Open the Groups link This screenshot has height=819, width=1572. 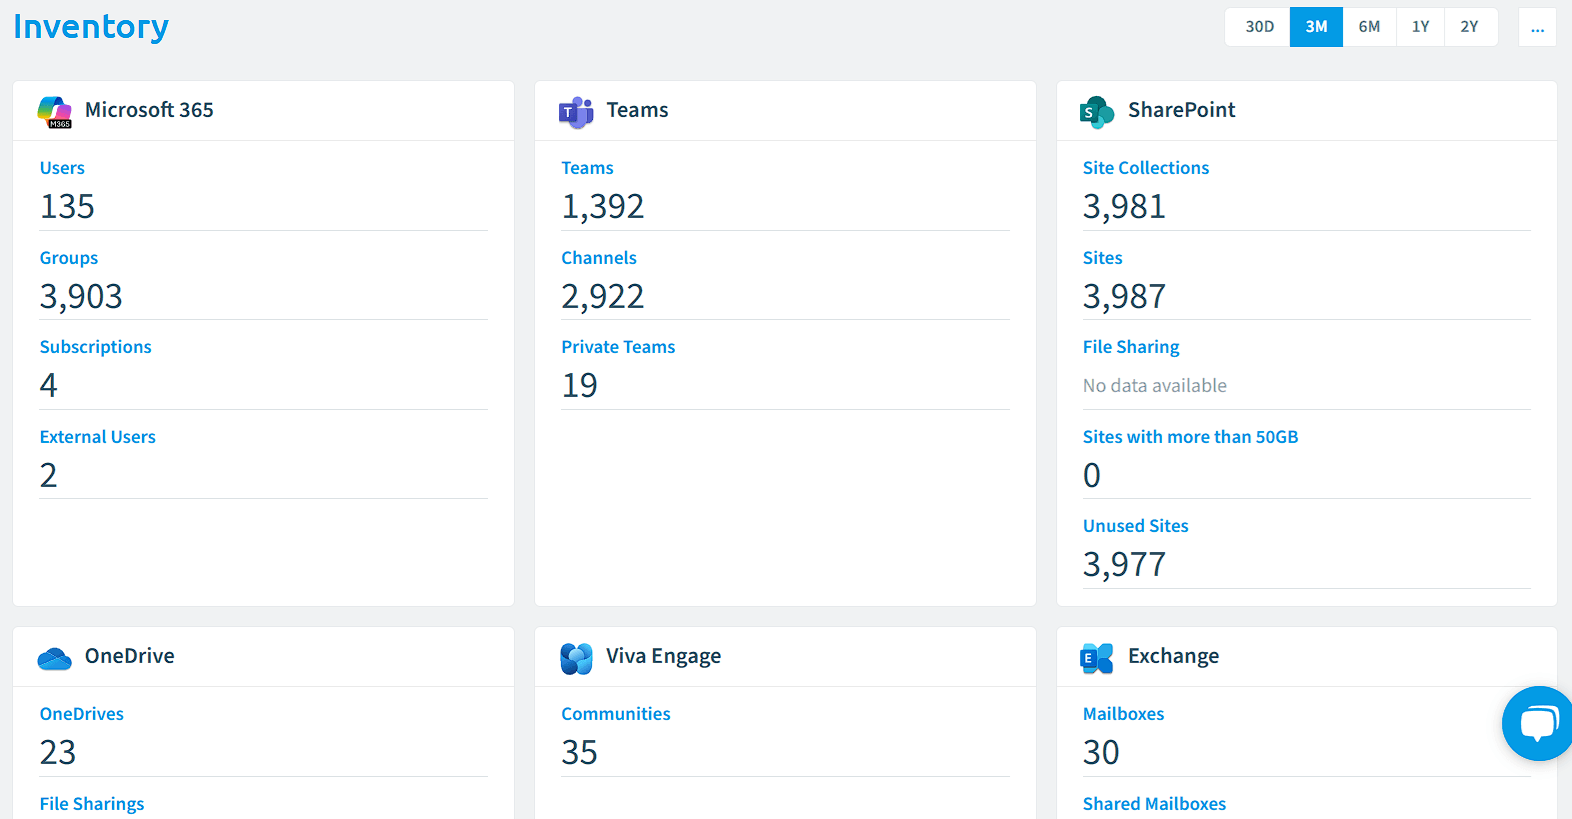pos(69,258)
